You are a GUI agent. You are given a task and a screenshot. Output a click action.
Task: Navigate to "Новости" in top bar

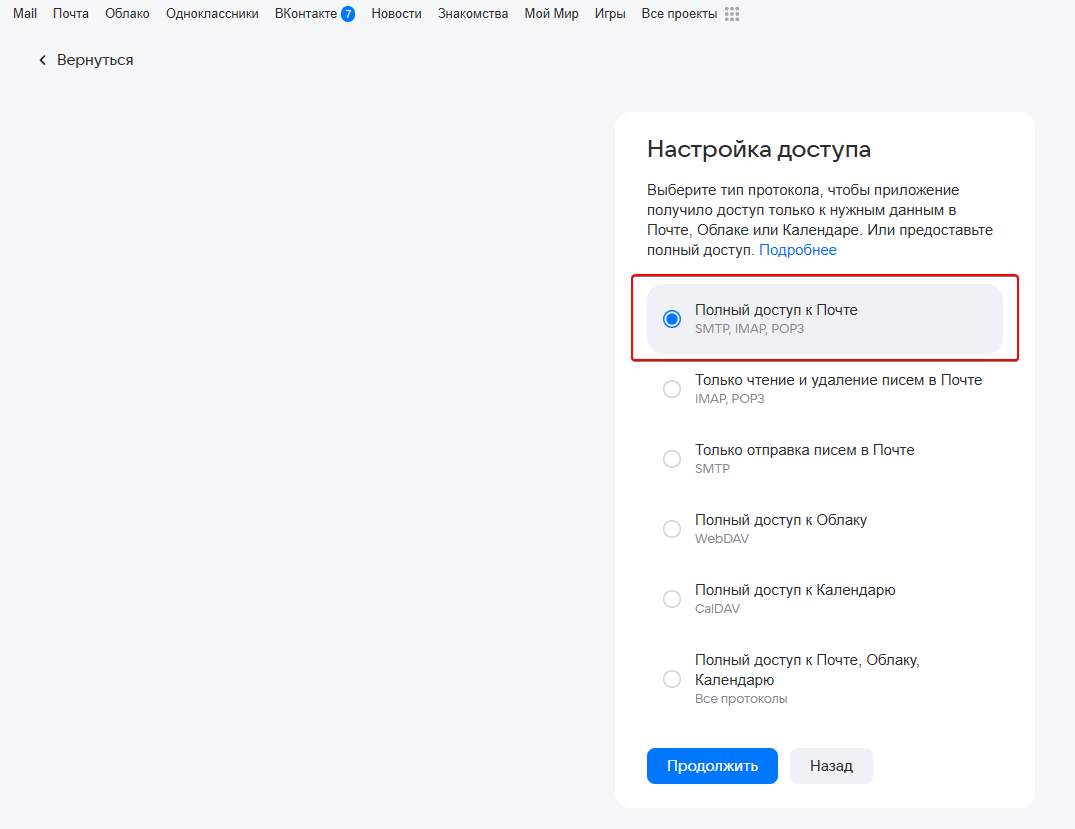396,14
